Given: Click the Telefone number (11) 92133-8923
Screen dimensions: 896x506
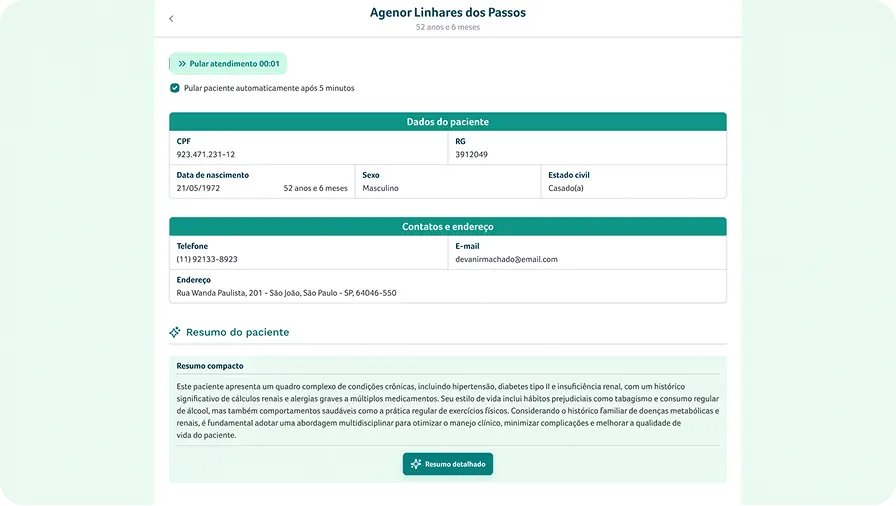Looking at the screenshot, I should (207, 259).
